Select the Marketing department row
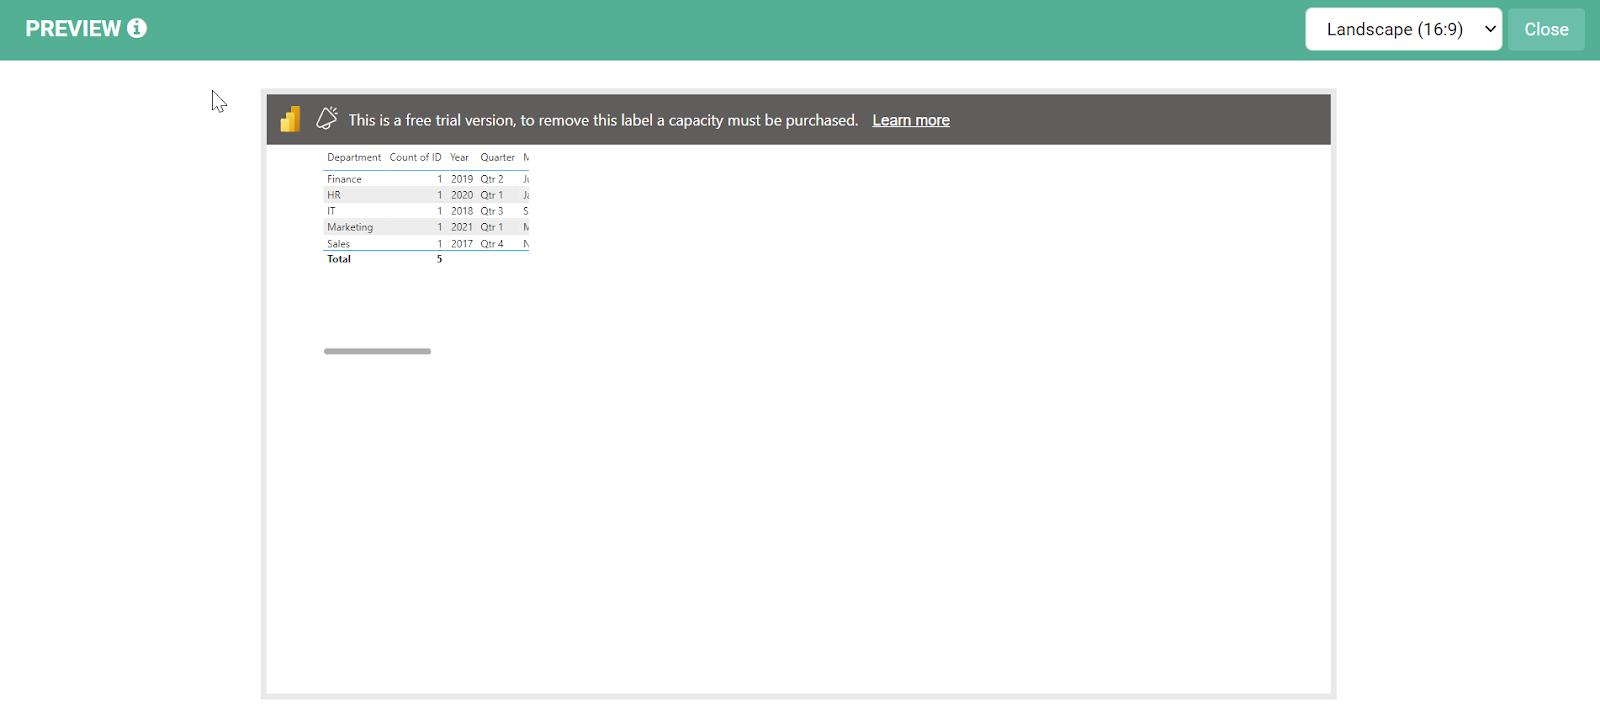 [x=350, y=228]
